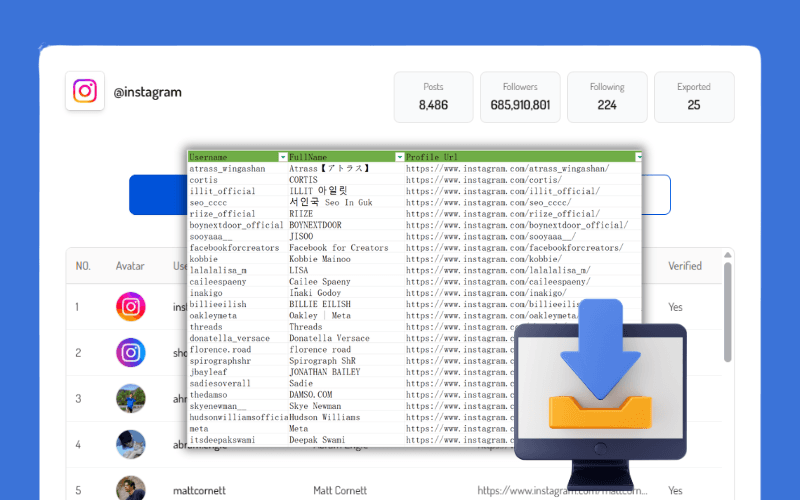Click the oakleymeta username cell
The height and width of the screenshot is (500, 800).
click(213, 315)
